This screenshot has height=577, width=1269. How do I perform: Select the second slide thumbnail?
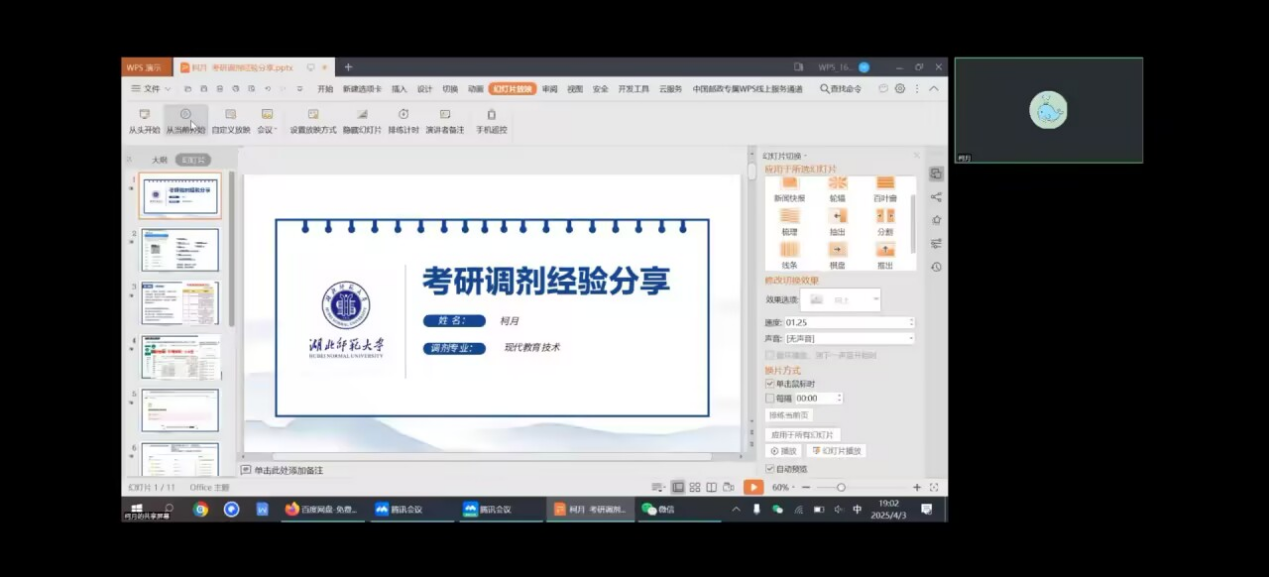pyautogui.click(x=180, y=249)
